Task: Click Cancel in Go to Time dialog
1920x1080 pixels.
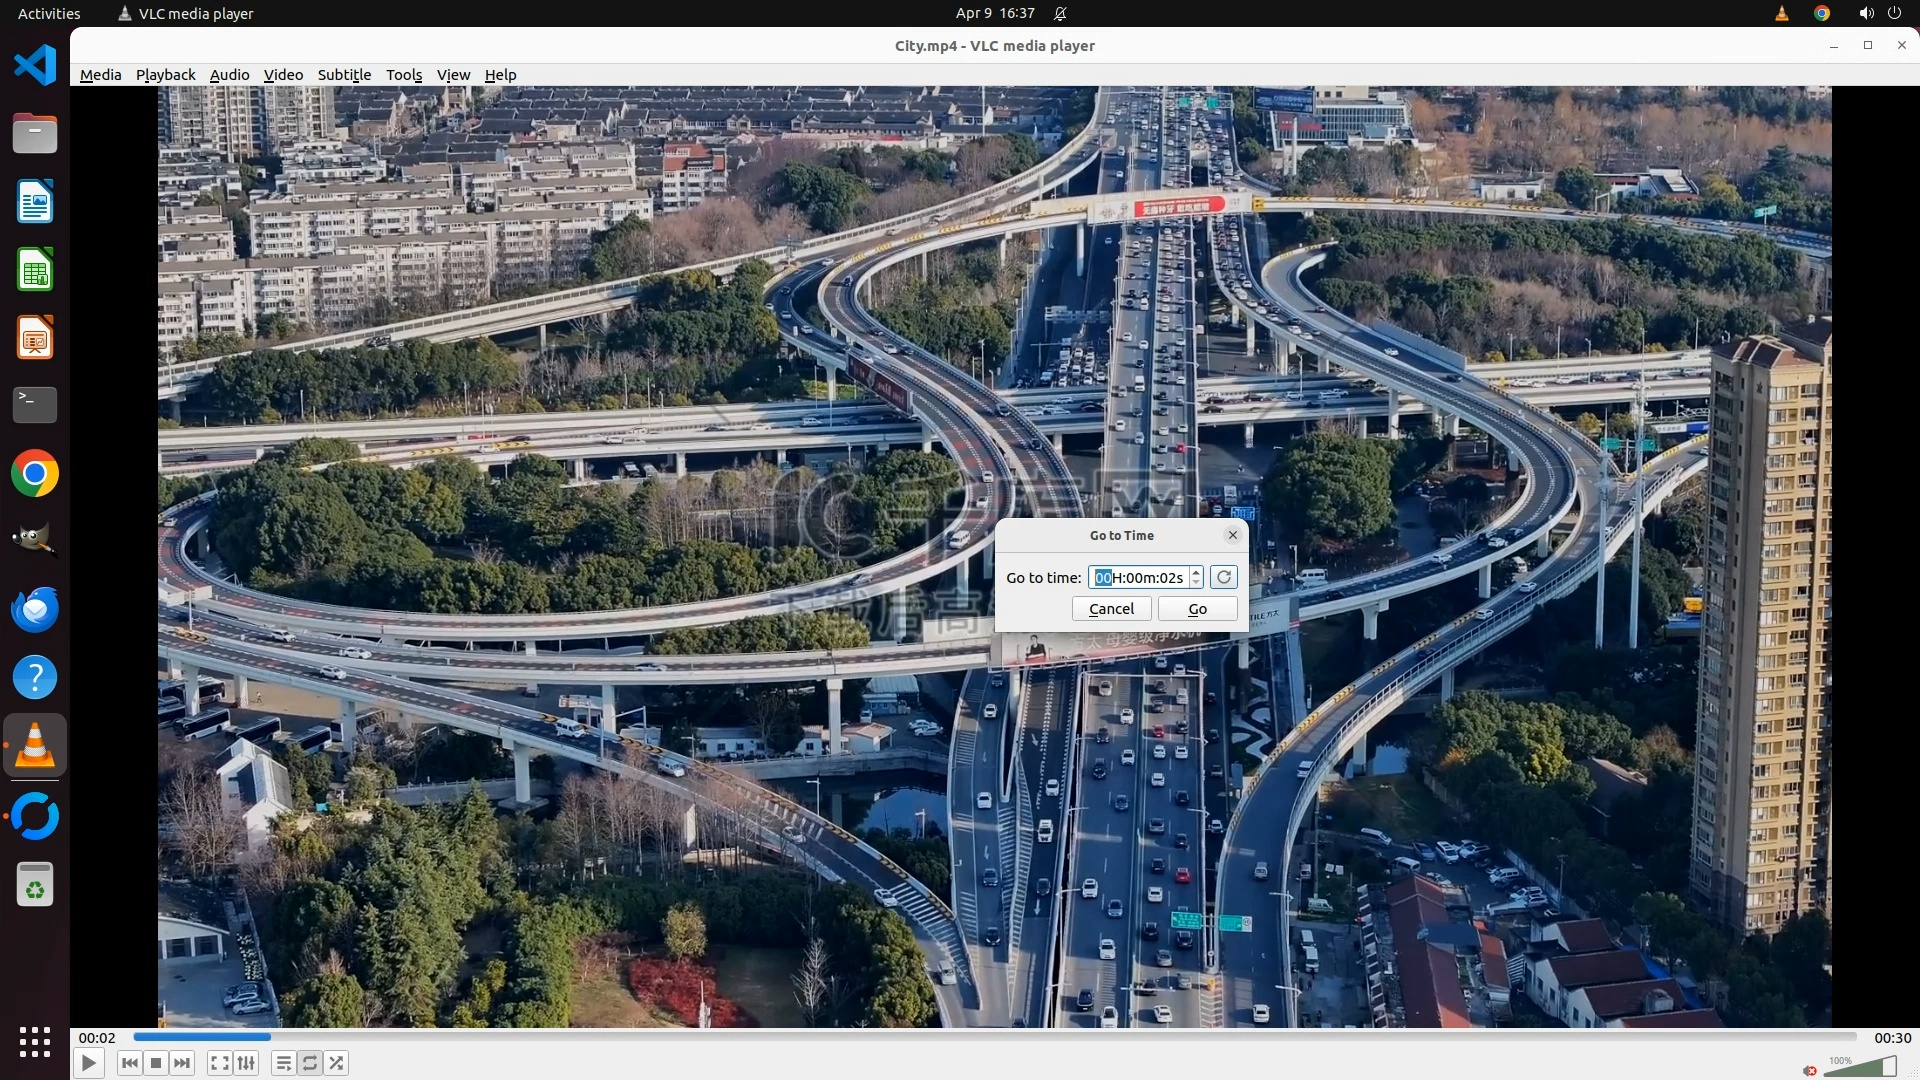Action: pyautogui.click(x=1111, y=609)
